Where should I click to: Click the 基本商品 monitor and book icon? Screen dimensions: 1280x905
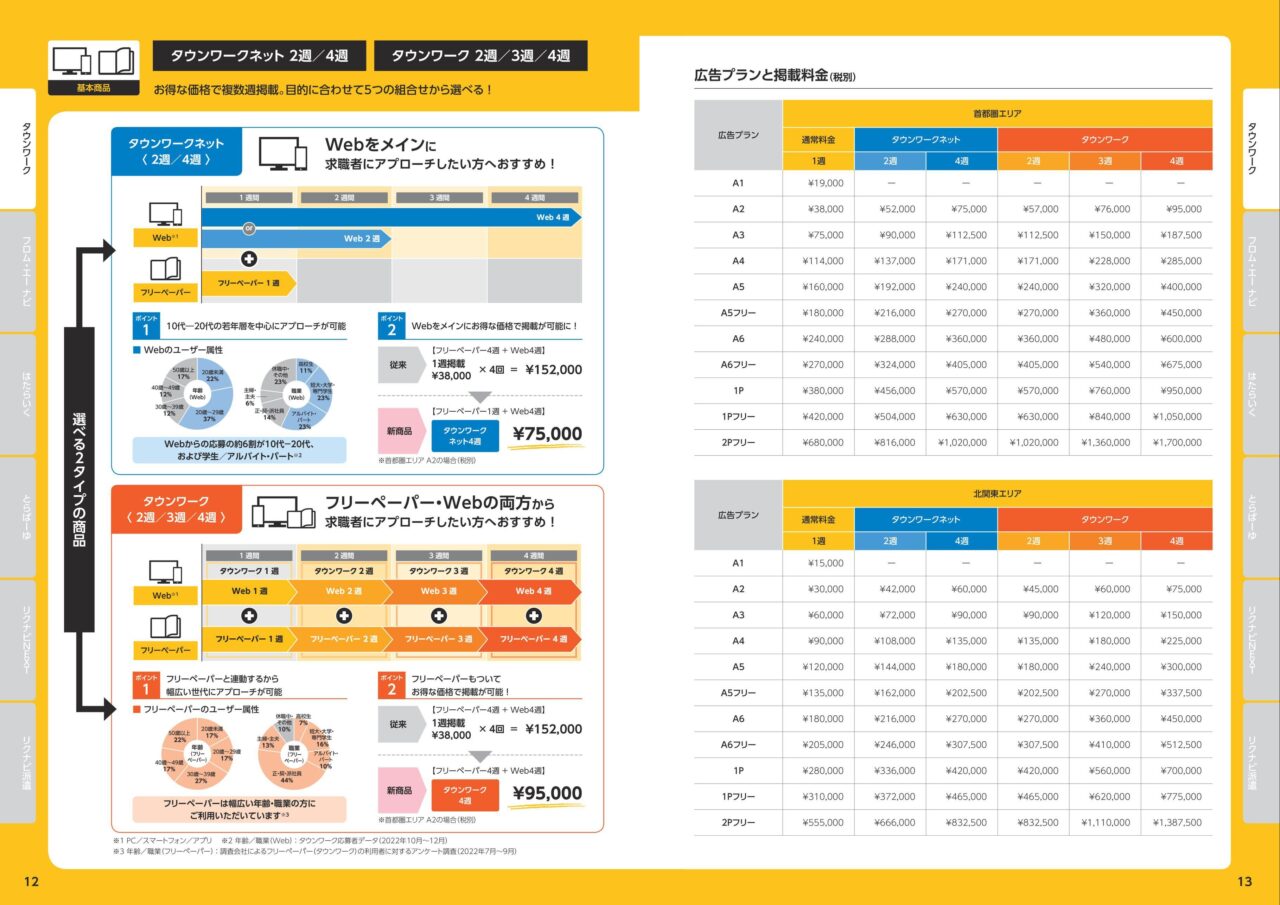click(x=93, y=67)
